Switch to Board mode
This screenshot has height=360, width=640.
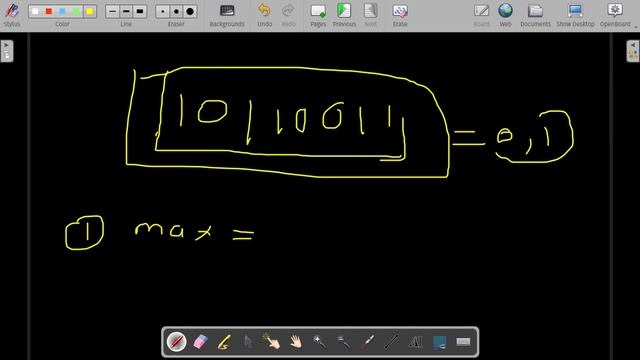point(481,16)
